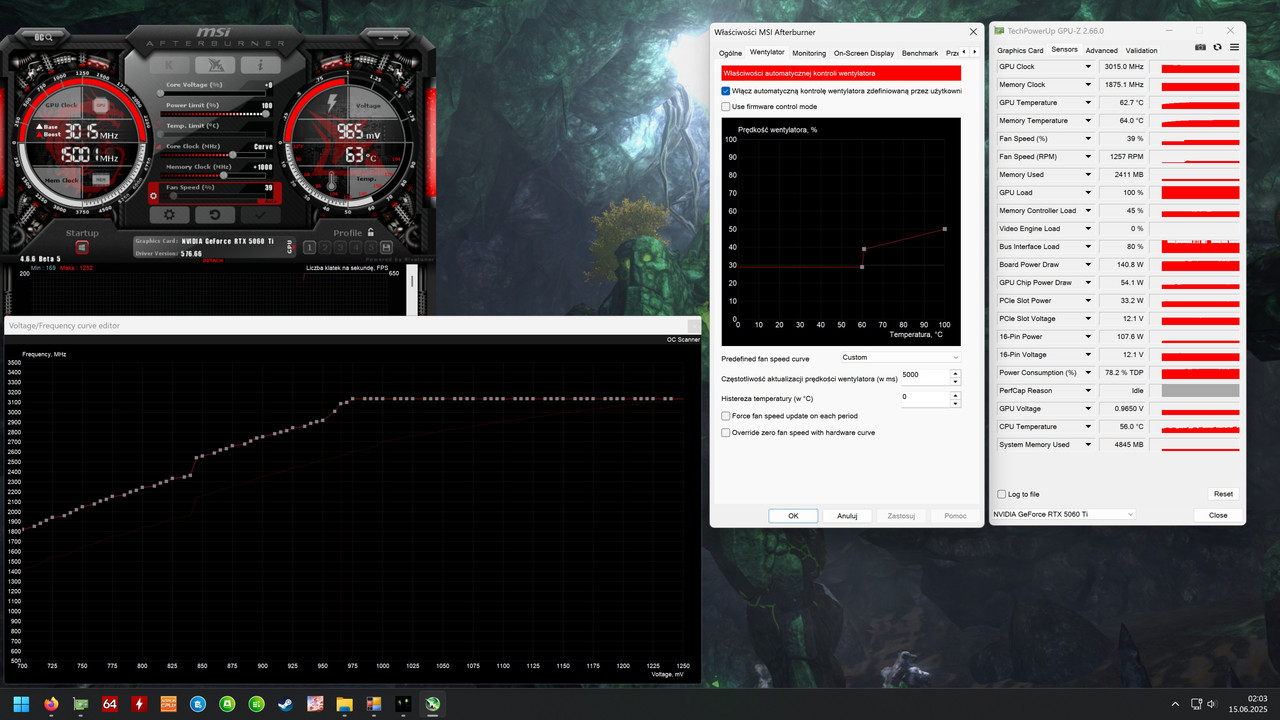The height and width of the screenshot is (720, 1280).
Task: Open File Explorer from taskbar
Action: (x=344, y=704)
